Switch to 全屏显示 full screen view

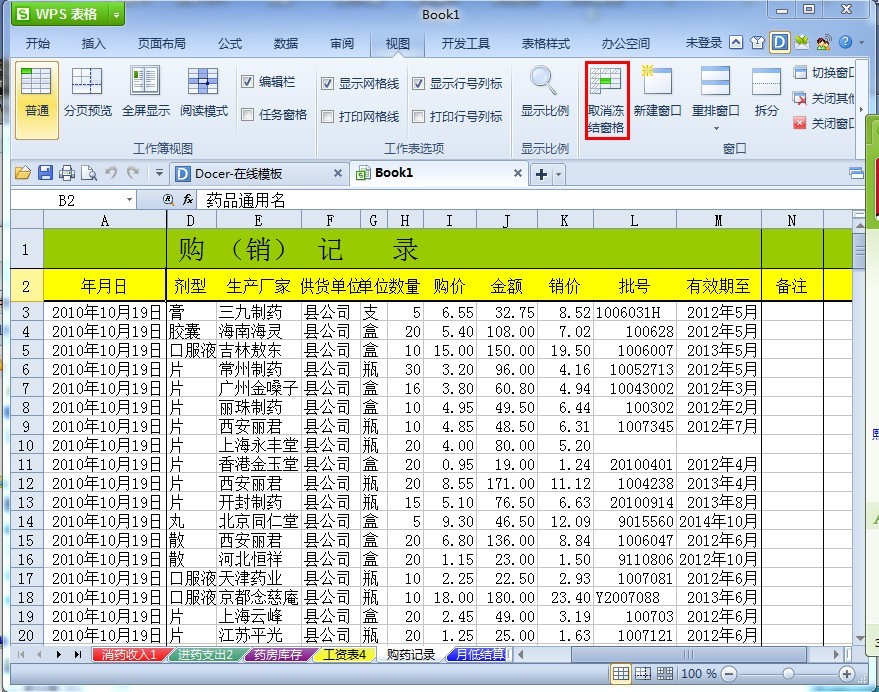146,93
